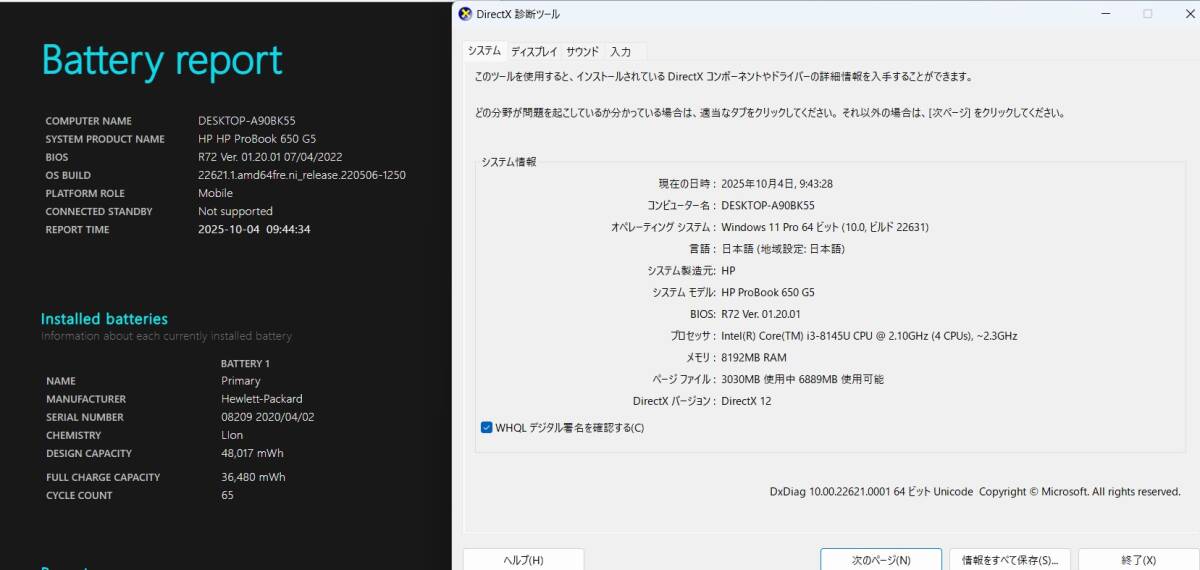This screenshot has height=570, width=1200.
Task: Click システム モデル value HP ProBook 650 G5
Action: pyautogui.click(x=768, y=293)
